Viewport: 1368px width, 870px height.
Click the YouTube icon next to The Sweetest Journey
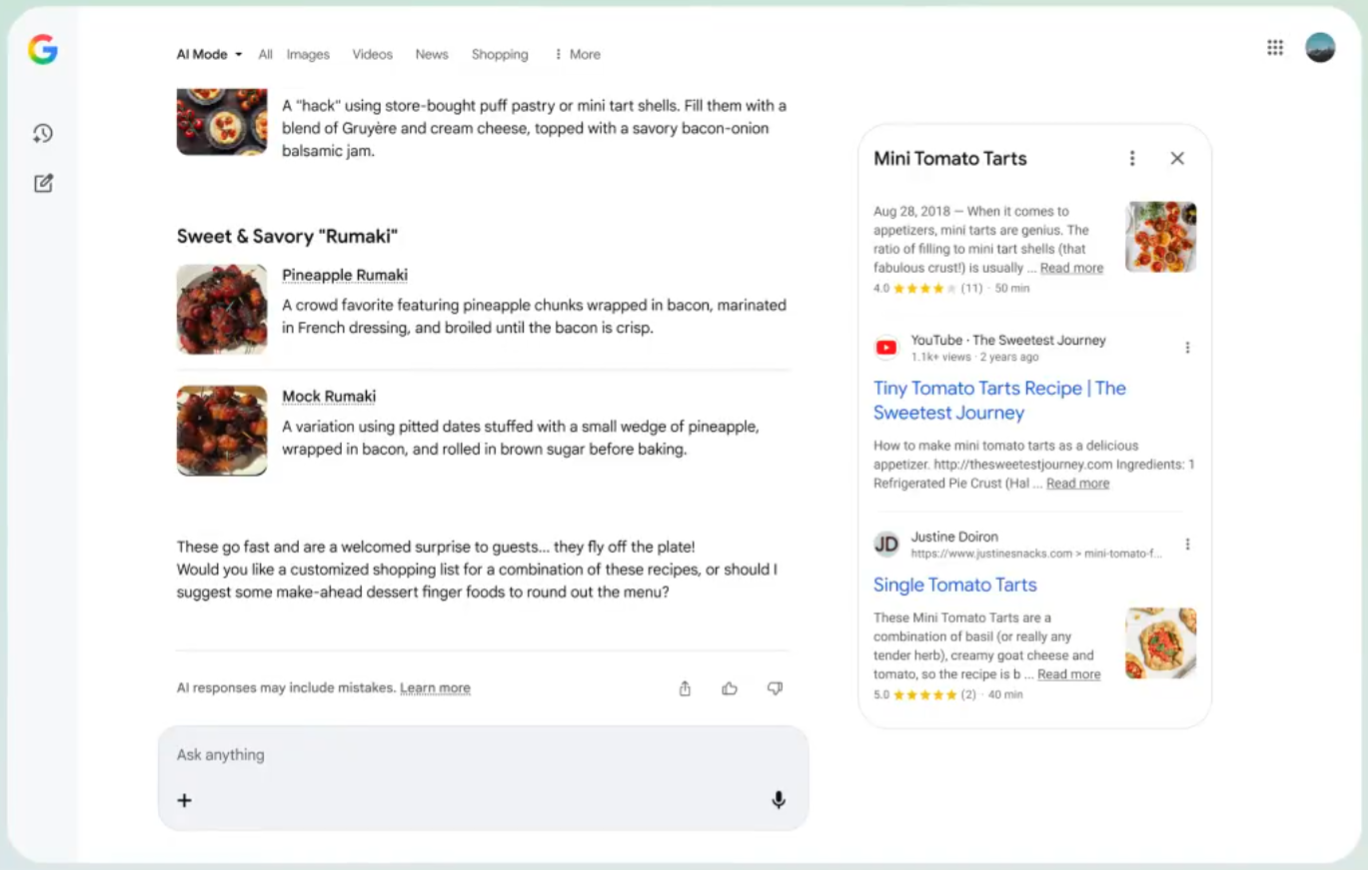[x=886, y=347]
